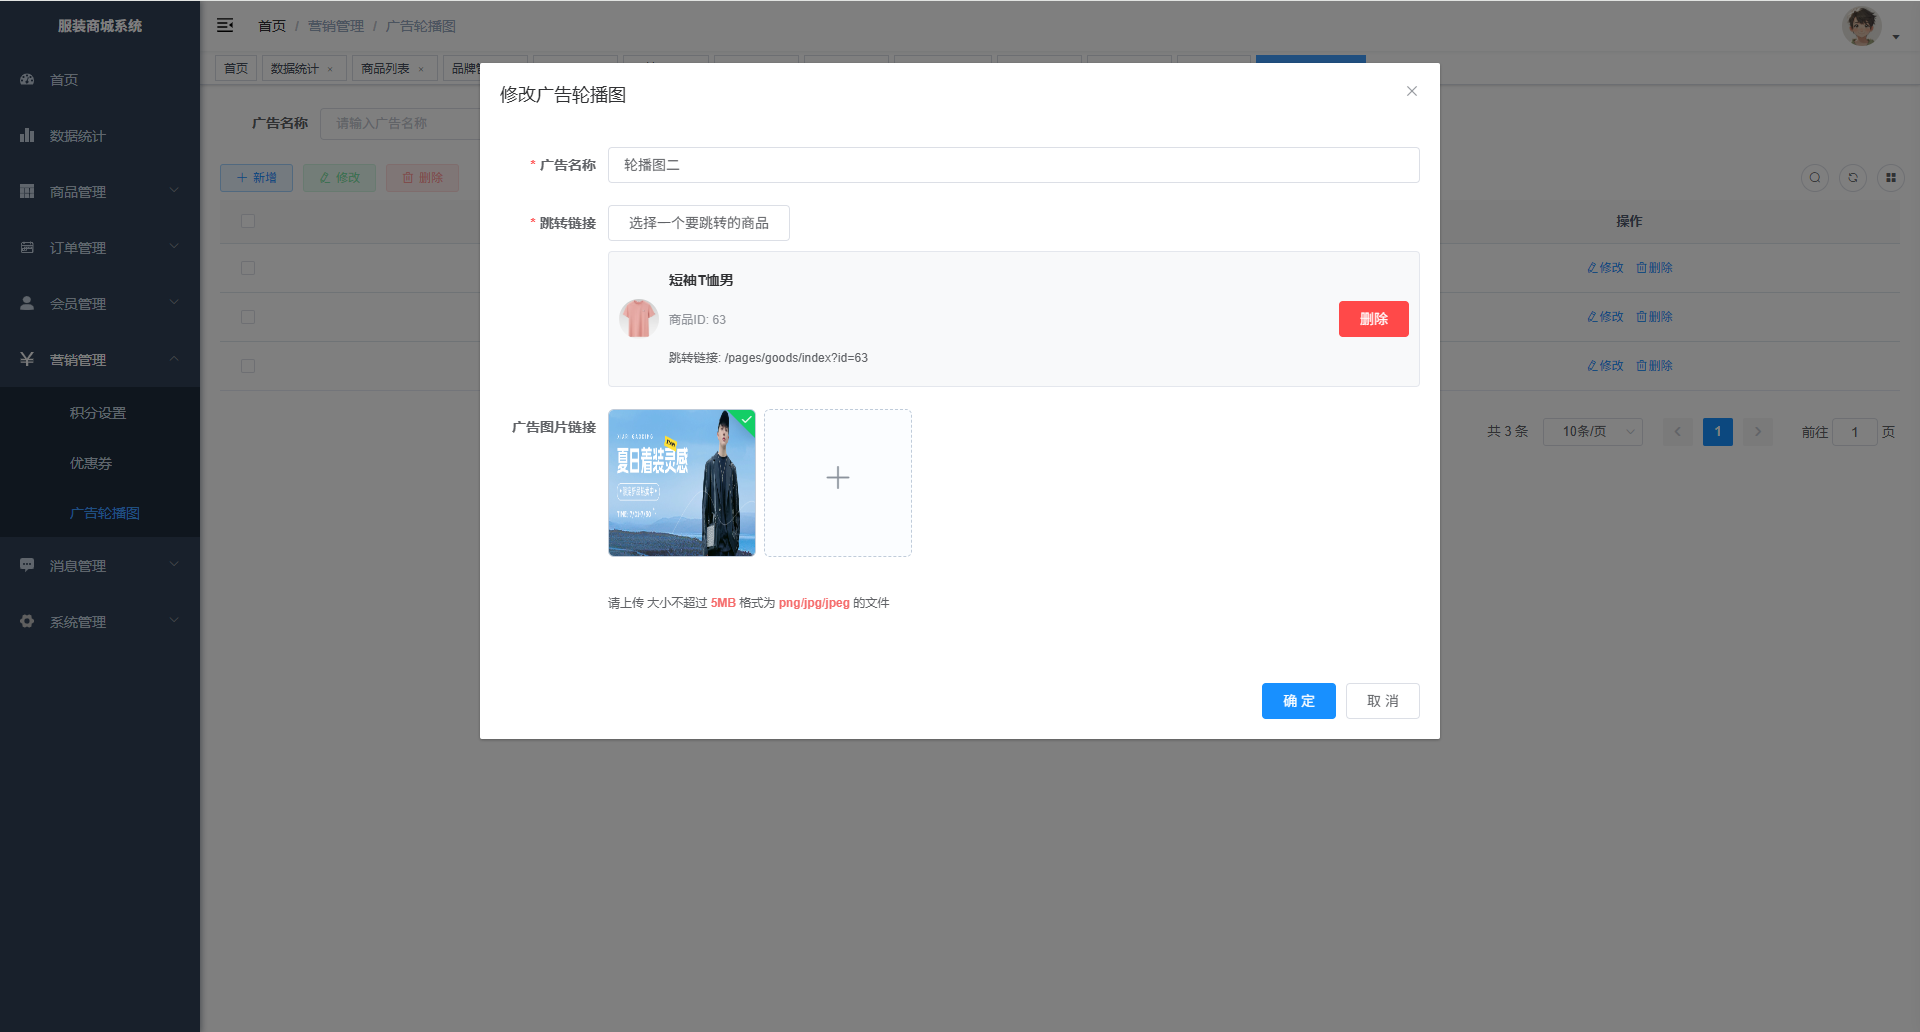Image resolution: width=1920 pixels, height=1032 pixels.
Task: Click the 首页 dashboard icon in sidebar
Action: 27,80
